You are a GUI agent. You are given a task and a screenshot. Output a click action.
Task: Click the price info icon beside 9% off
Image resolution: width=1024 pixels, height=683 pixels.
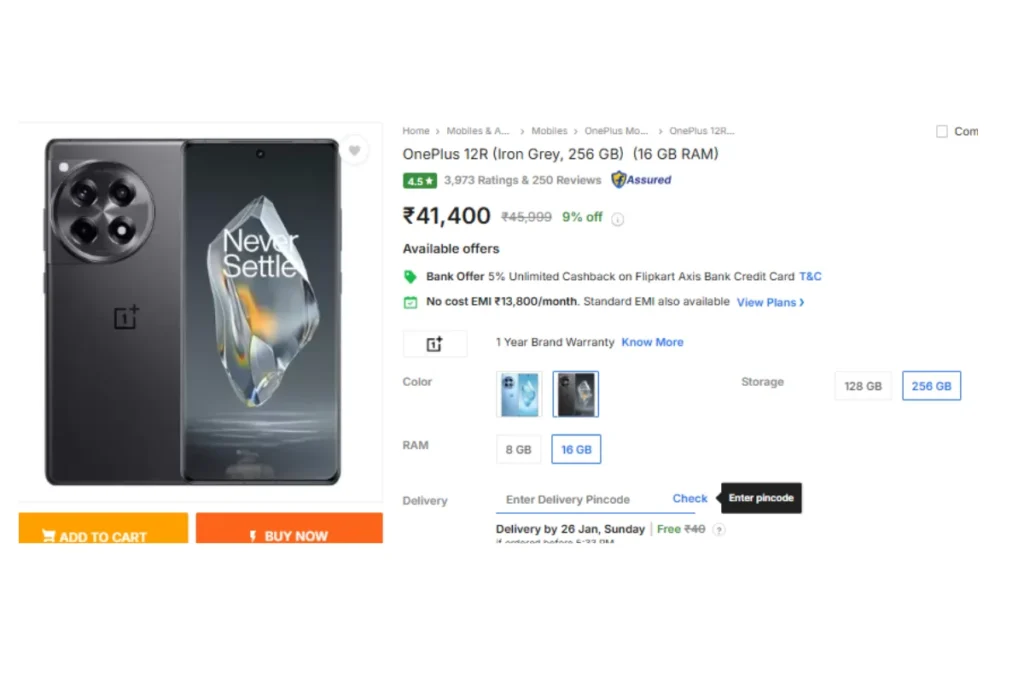point(618,219)
